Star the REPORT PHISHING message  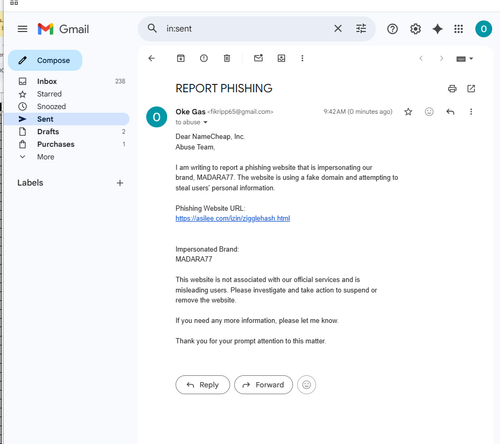[x=408, y=112]
